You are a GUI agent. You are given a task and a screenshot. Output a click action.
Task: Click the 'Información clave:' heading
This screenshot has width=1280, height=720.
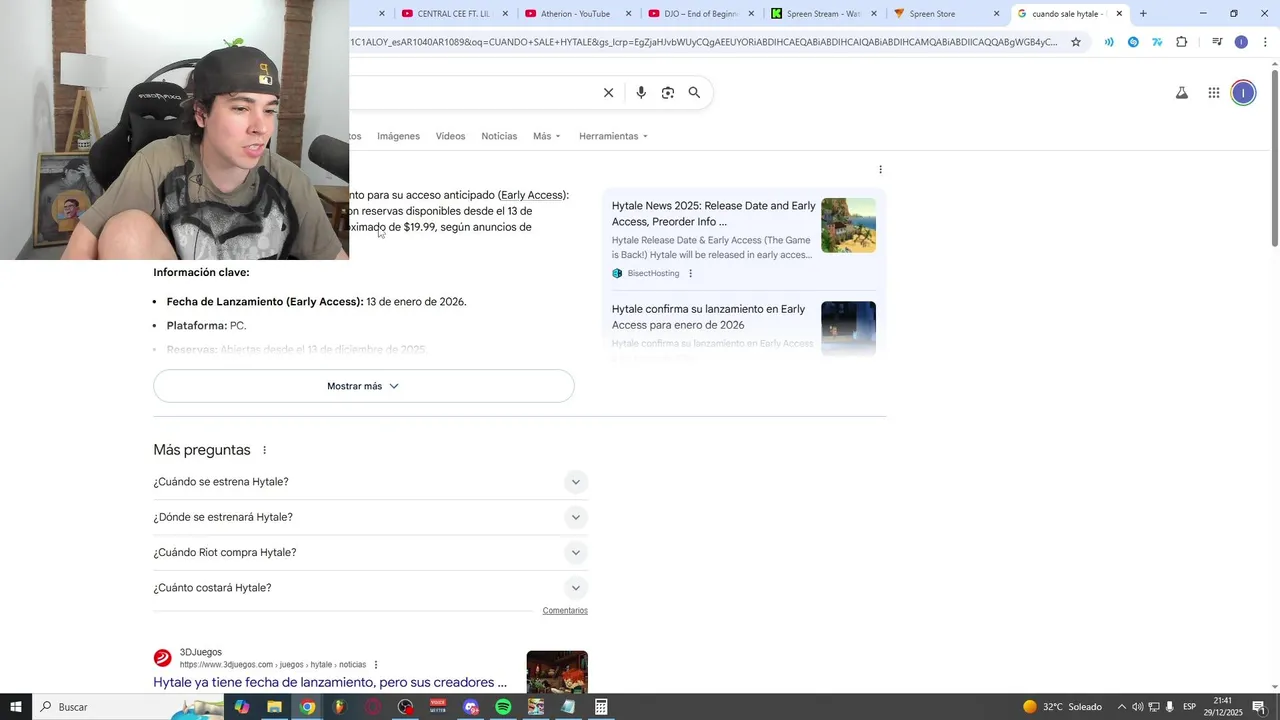tap(201, 272)
